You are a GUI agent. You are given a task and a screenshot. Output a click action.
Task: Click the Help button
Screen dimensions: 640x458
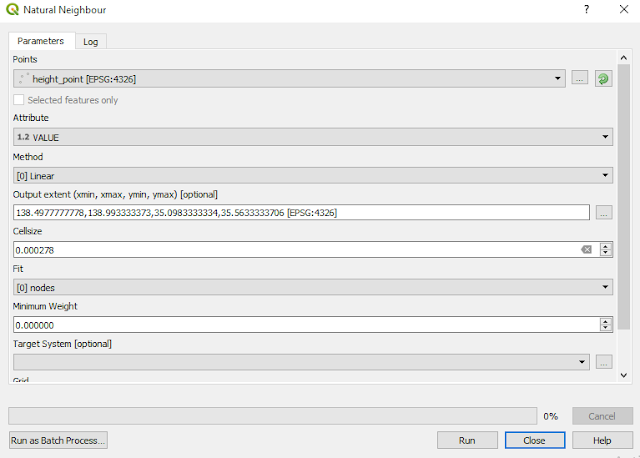[602, 440]
